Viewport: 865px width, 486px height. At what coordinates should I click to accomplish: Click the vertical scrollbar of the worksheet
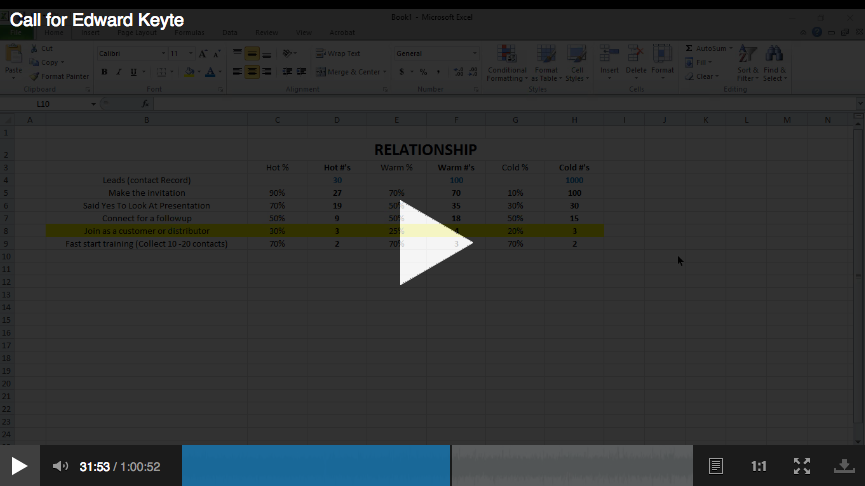tap(858, 276)
